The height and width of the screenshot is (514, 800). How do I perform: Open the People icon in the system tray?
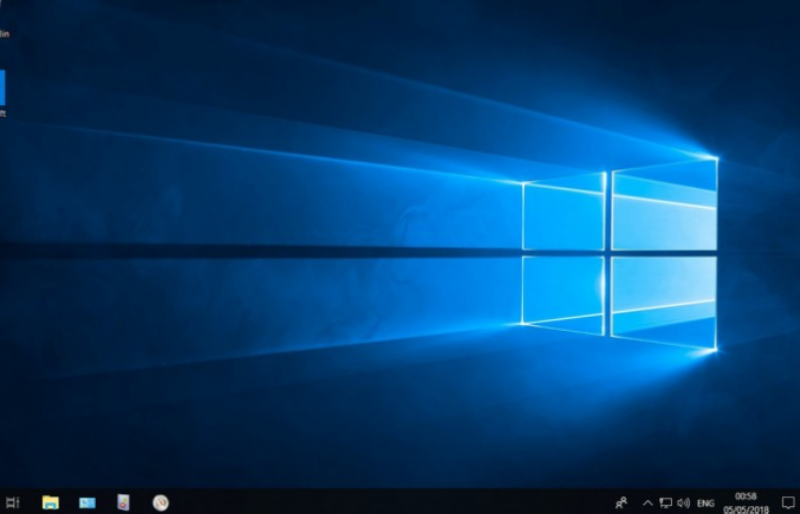coord(622,502)
